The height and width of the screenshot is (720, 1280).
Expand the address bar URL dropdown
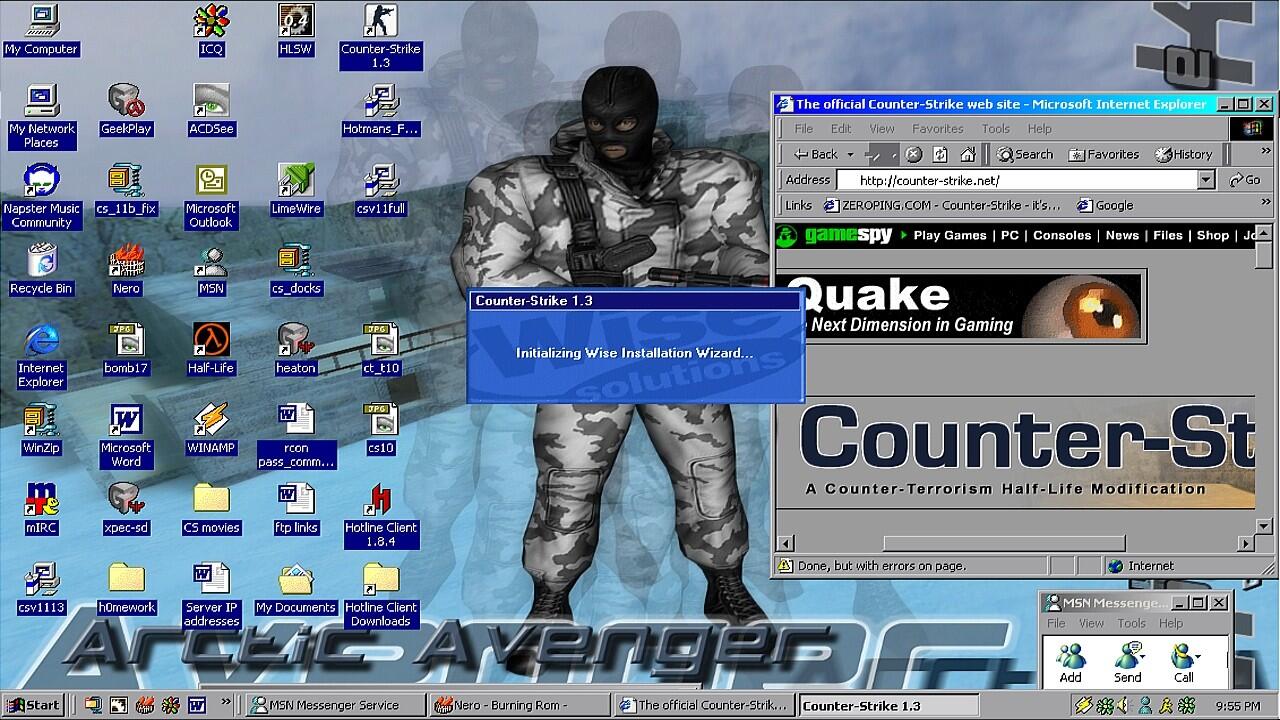pyautogui.click(x=1206, y=180)
